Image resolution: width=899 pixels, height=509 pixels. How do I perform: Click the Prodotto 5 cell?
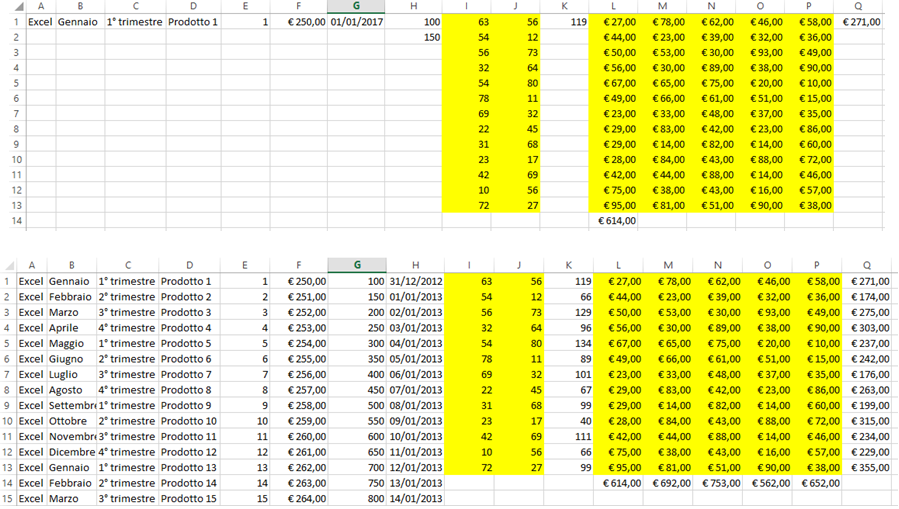pos(189,343)
